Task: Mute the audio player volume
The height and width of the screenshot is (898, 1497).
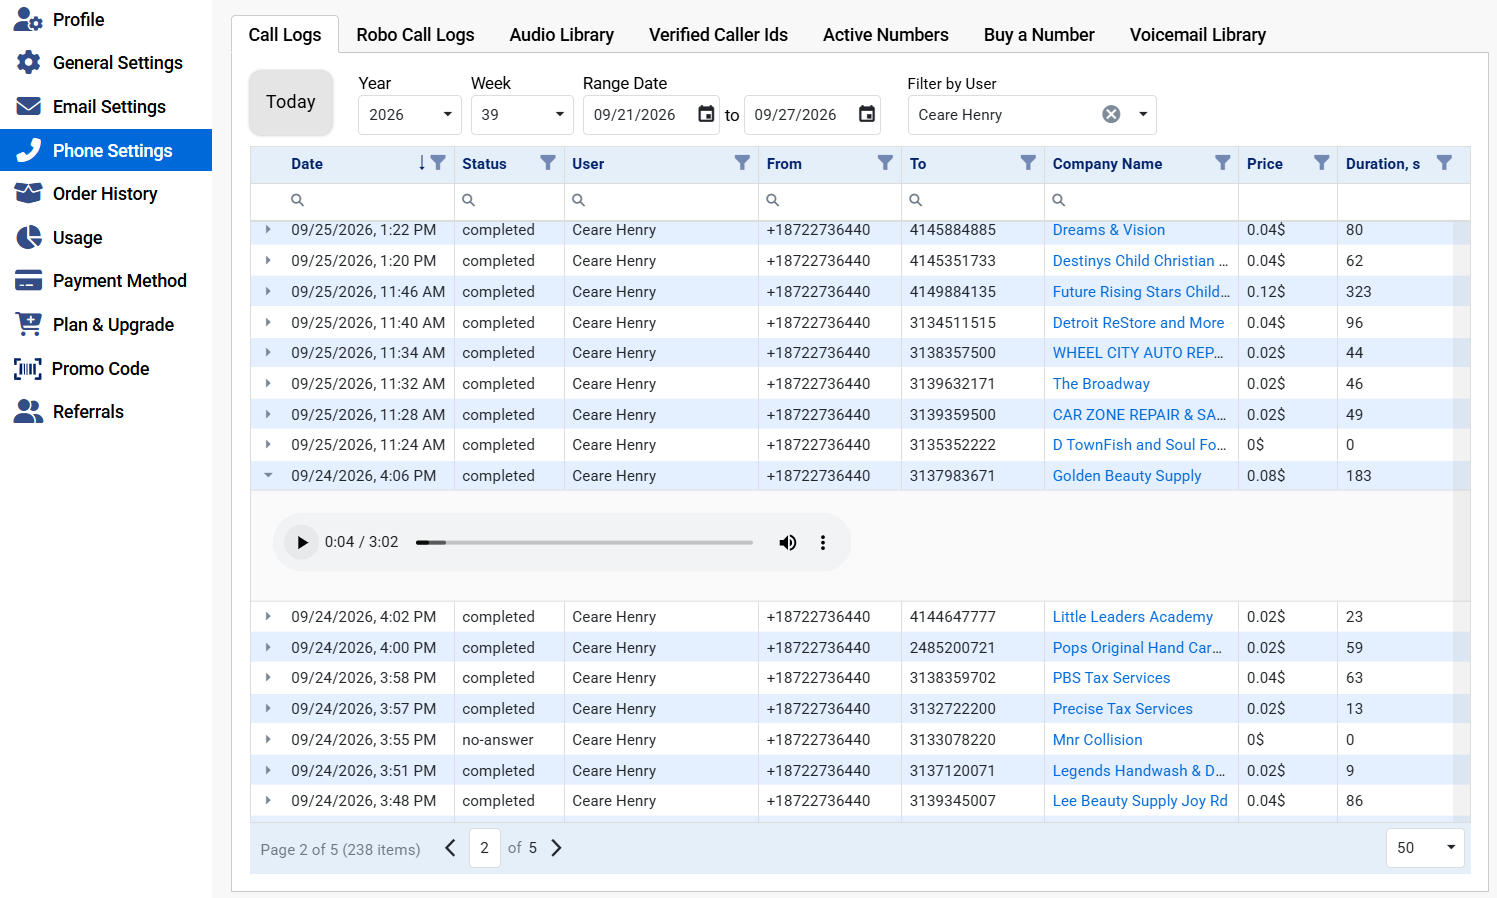Action: tap(788, 542)
